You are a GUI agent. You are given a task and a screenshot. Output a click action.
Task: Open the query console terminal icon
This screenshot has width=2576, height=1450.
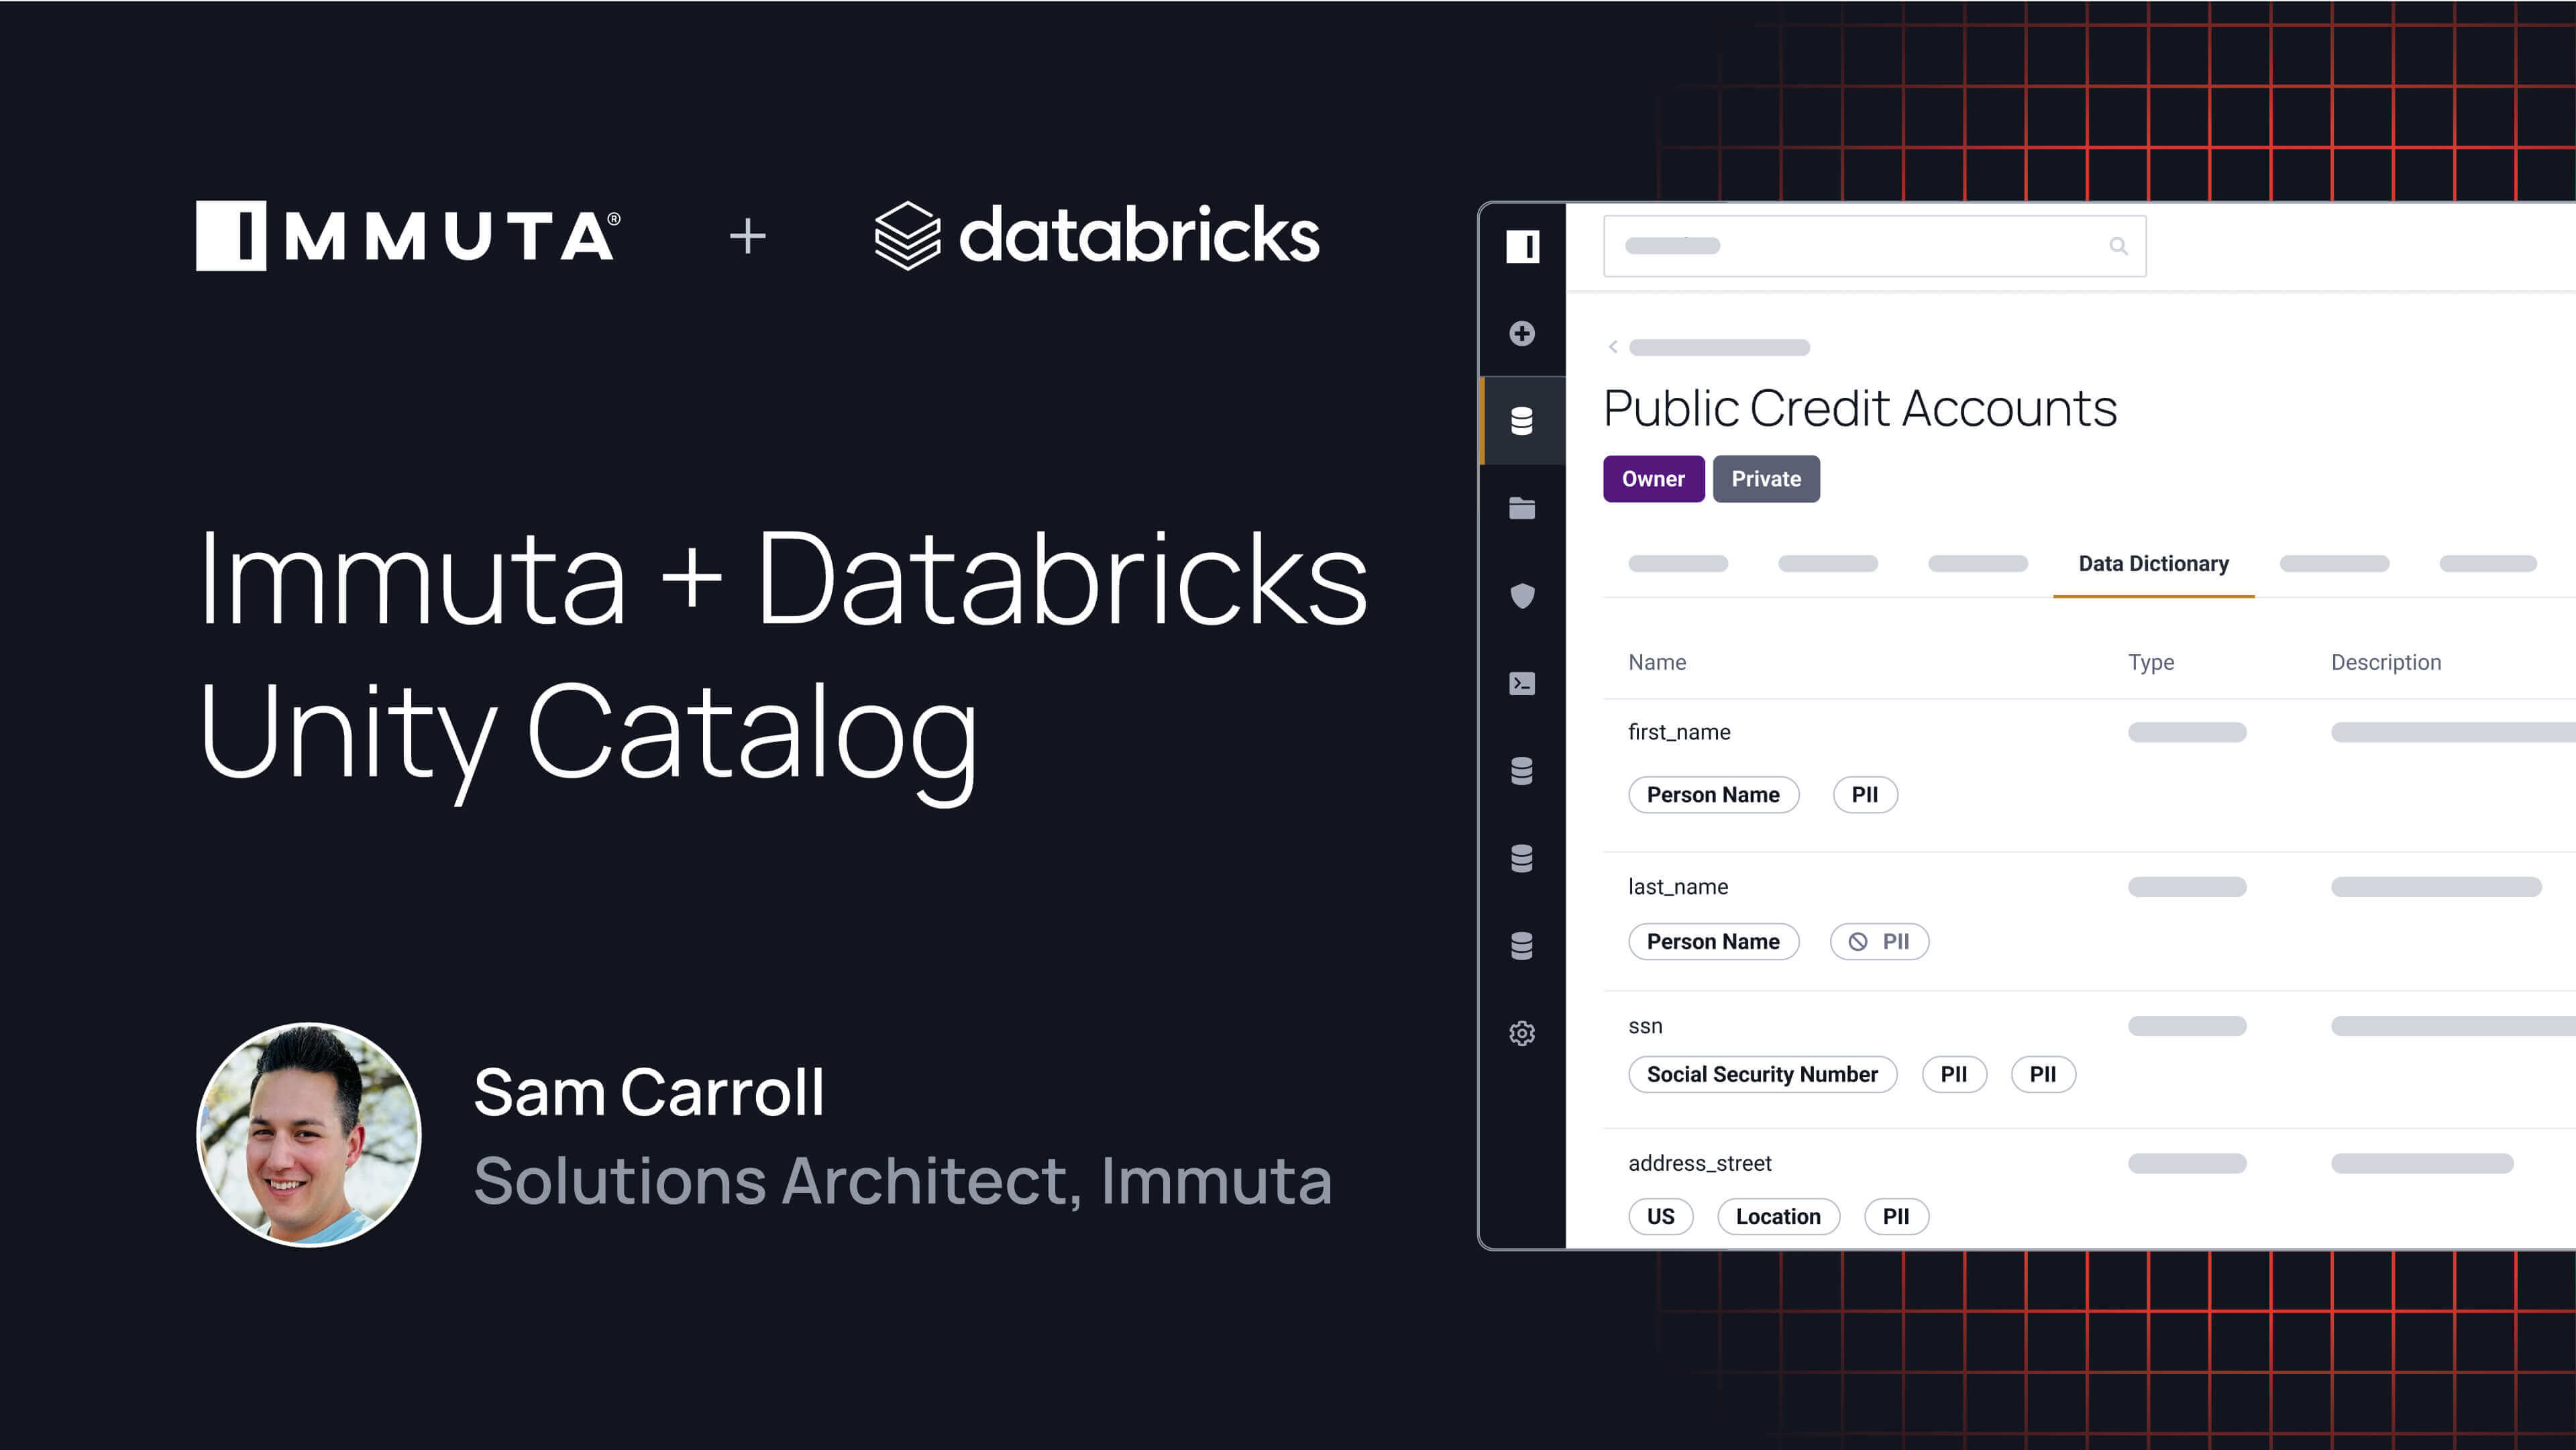coord(1522,683)
